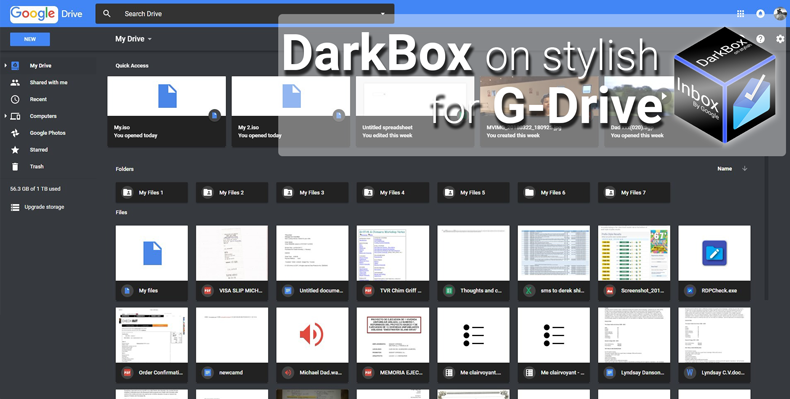This screenshot has height=399, width=790.
Task: Open the settings gear icon
Action: click(x=780, y=39)
